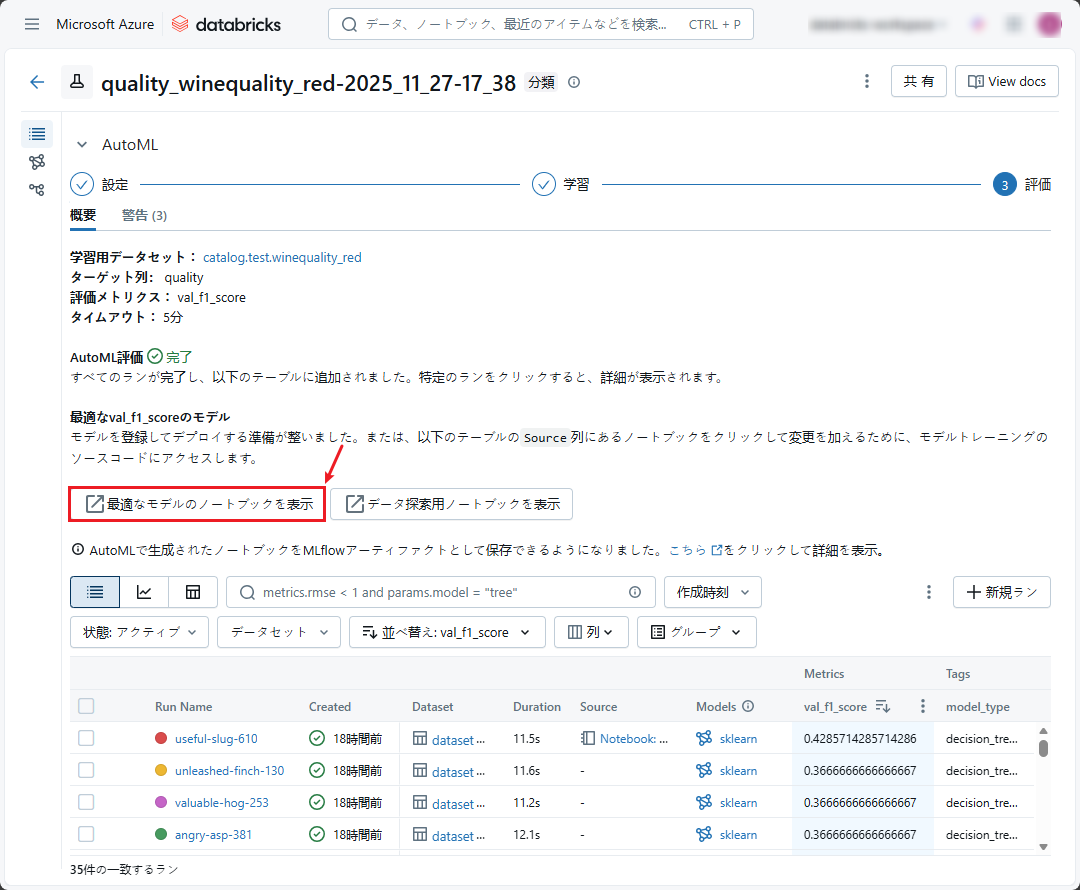This screenshot has height=890, width=1080.
Task: Click the databricks logo
Action: [226, 24]
